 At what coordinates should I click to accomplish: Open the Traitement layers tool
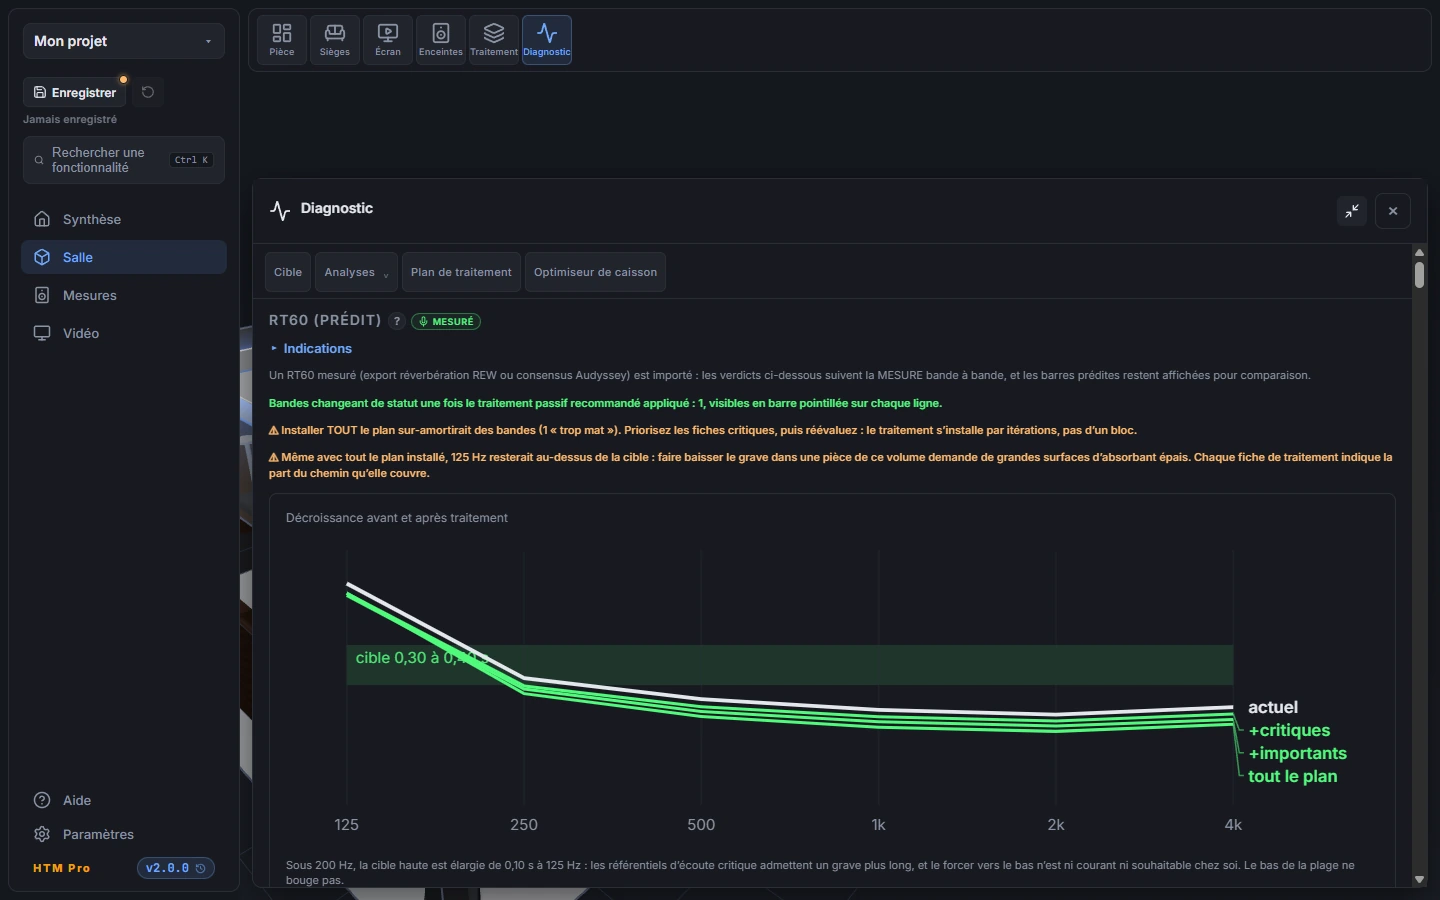tap(494, 40)
